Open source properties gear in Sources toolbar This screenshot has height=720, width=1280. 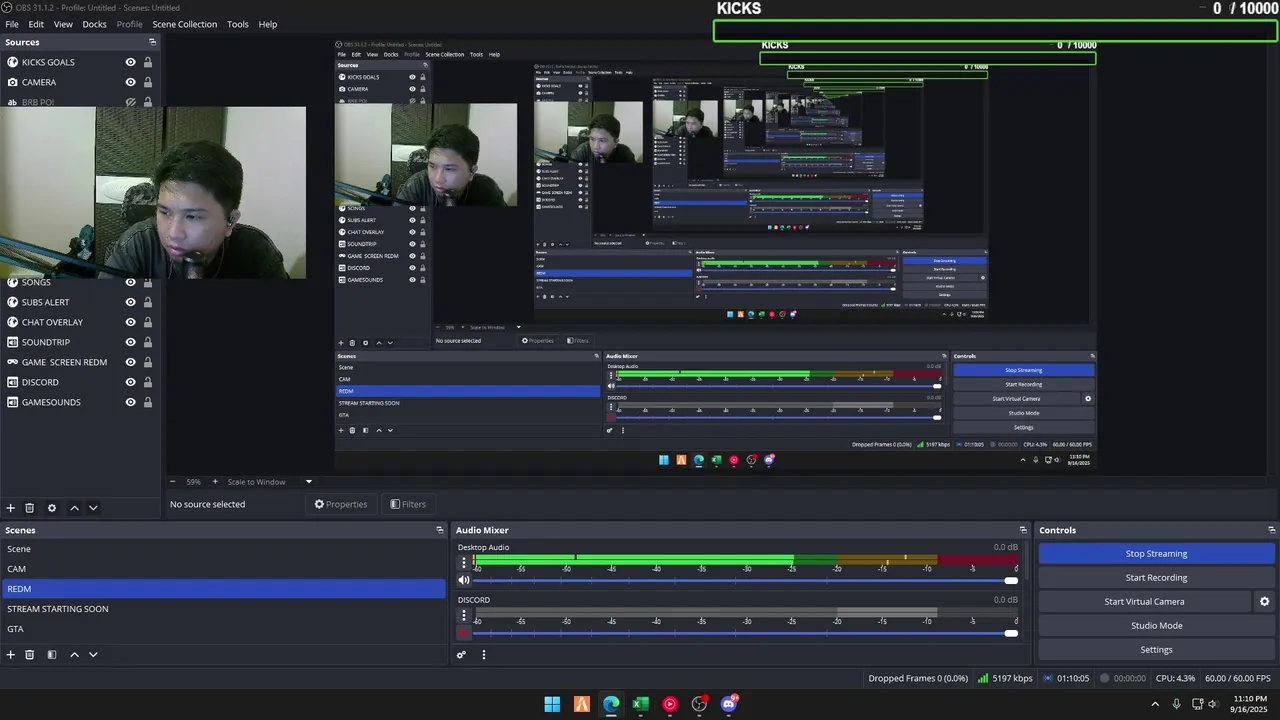pos(52,508)
